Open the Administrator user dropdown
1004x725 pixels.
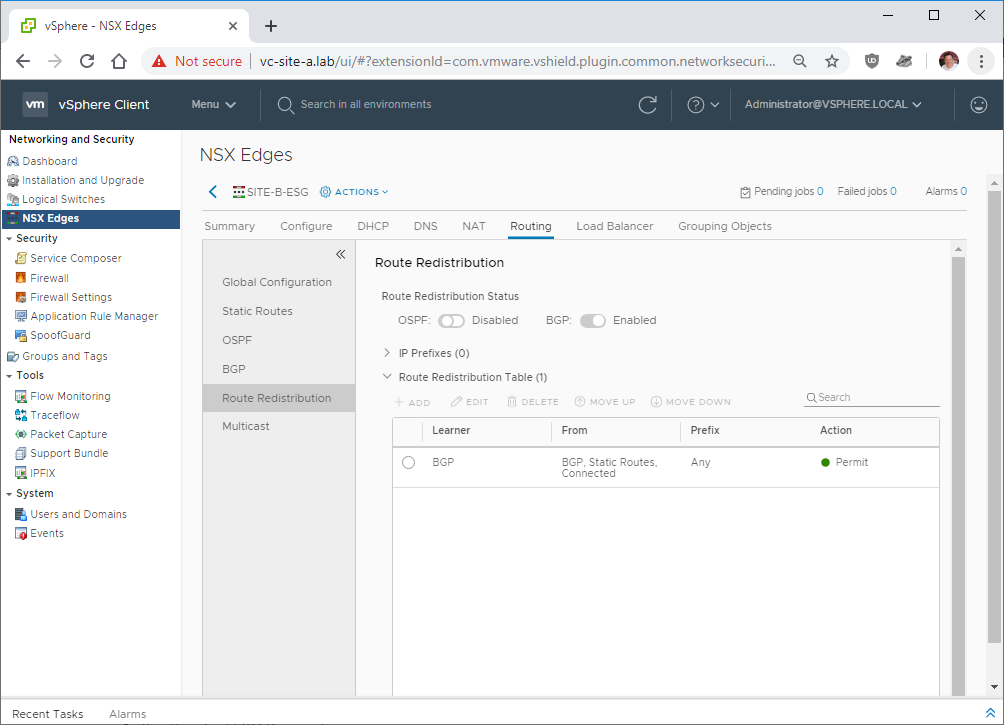[x=833, y=104]
